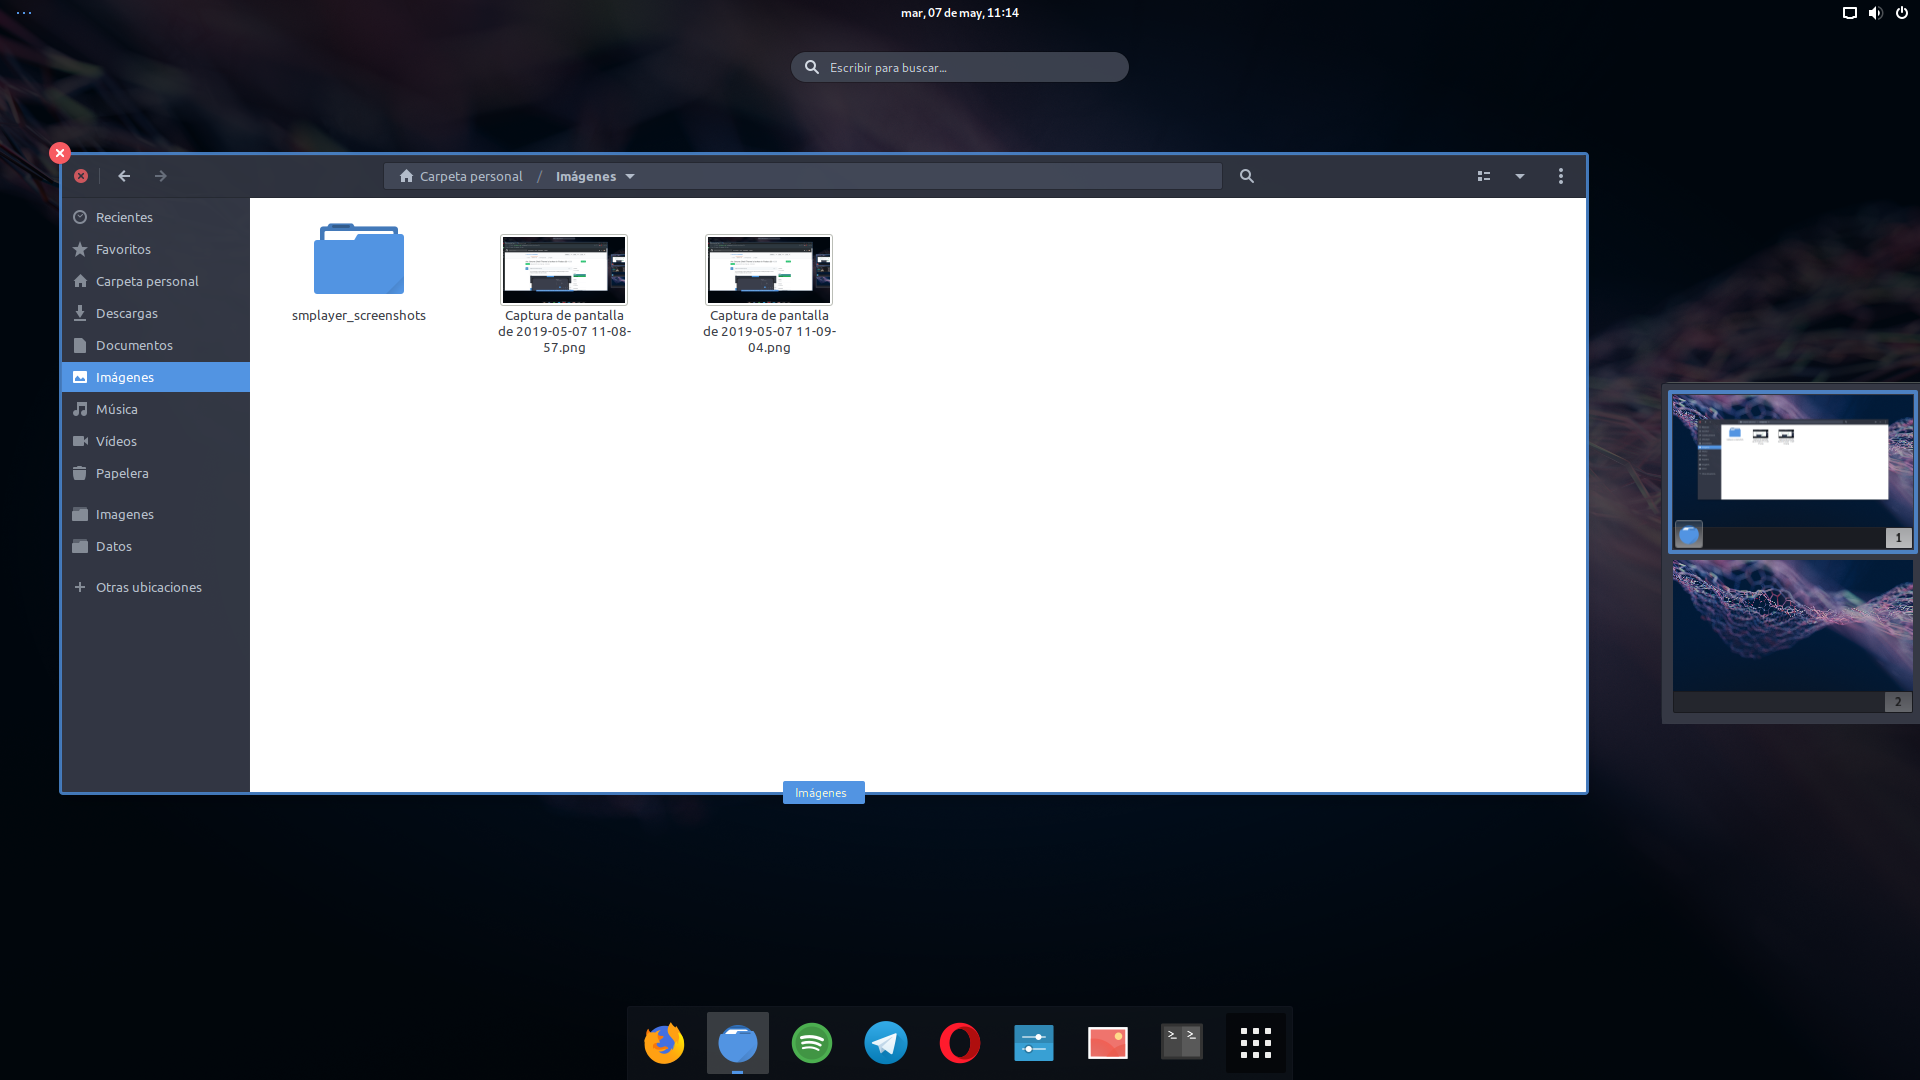
Task: Open Opera browser from the dock
Action: tap(960, 1043)
